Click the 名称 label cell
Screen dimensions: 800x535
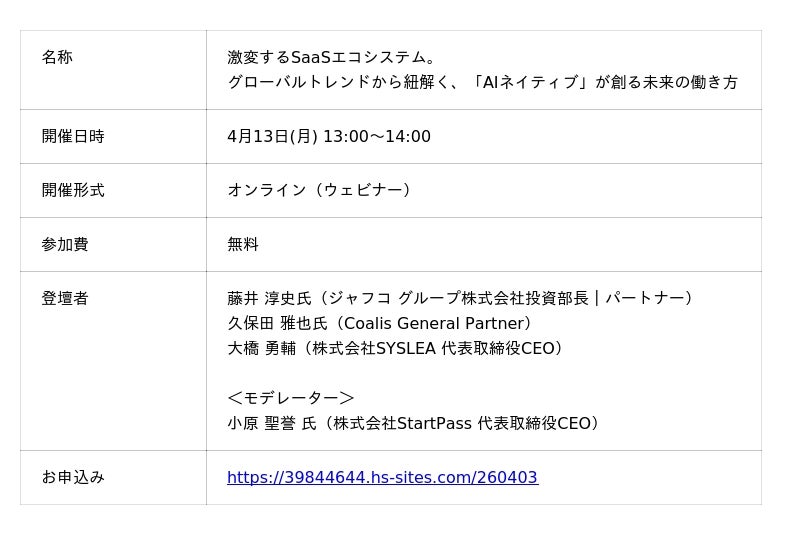point(57,58)
